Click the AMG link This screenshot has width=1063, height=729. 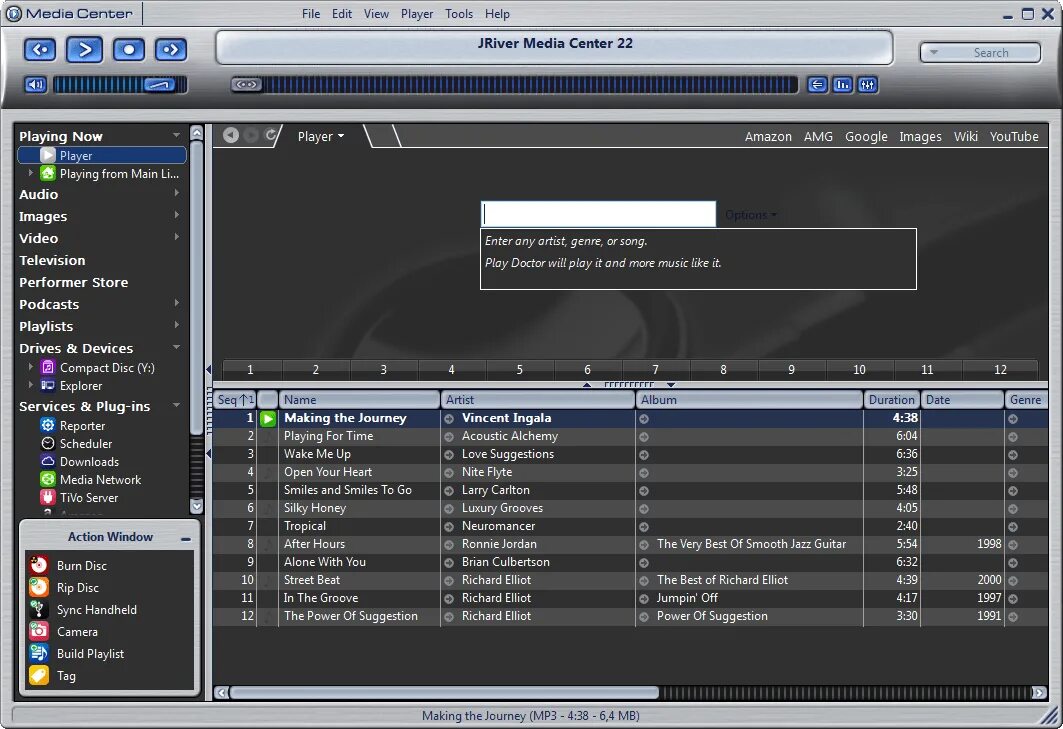pyautogui.click(x=818, y=136)
